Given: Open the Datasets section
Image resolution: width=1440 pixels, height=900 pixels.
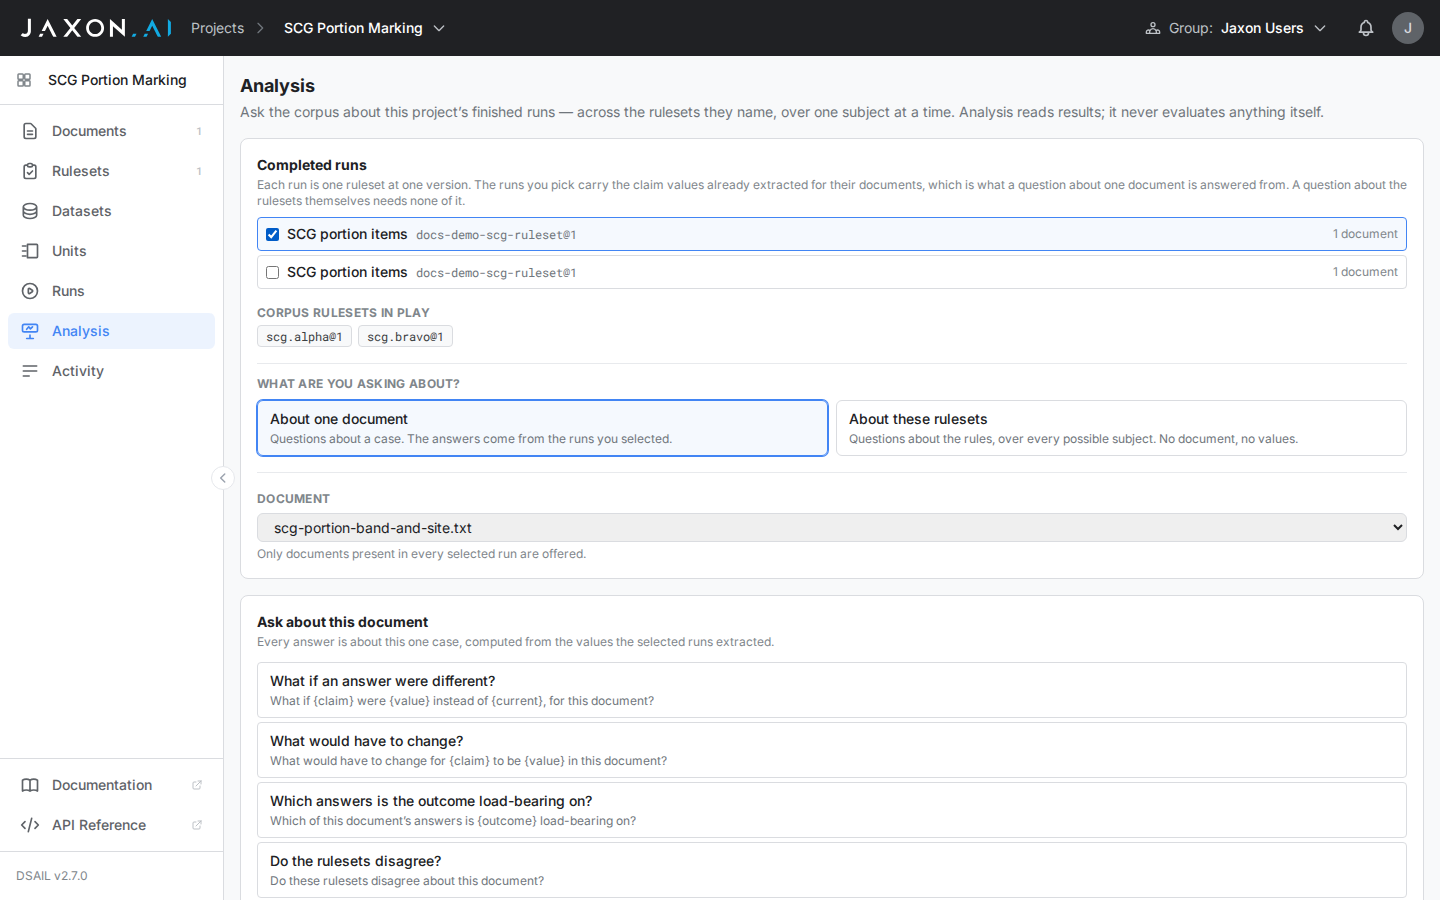Looking at the screenshot, I should tap(111, 211).
